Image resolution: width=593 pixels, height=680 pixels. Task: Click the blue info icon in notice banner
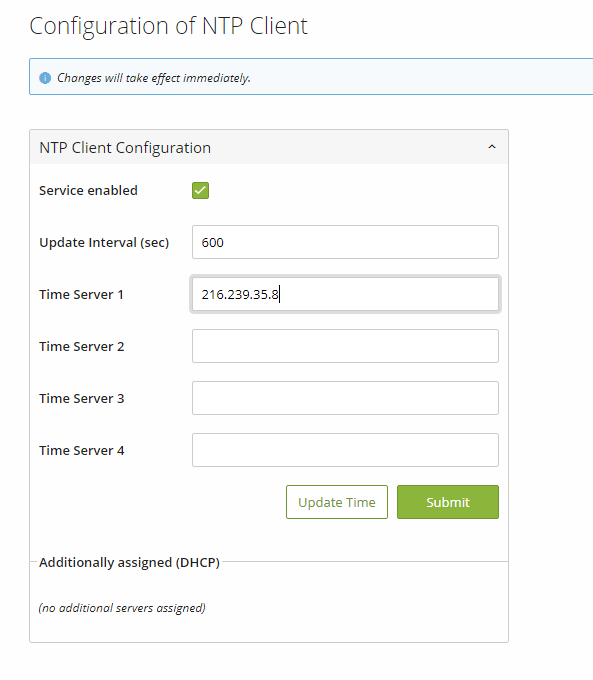[x=45, y=78]
